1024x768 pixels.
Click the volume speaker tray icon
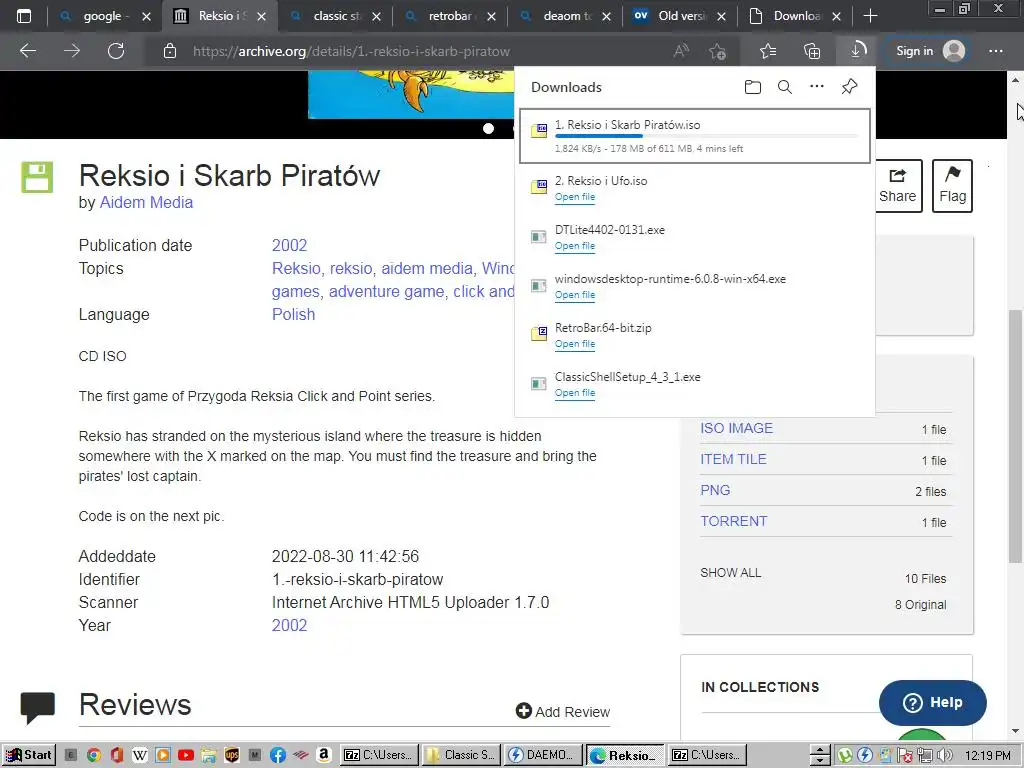pyautogui.click(x=945, y=756)
